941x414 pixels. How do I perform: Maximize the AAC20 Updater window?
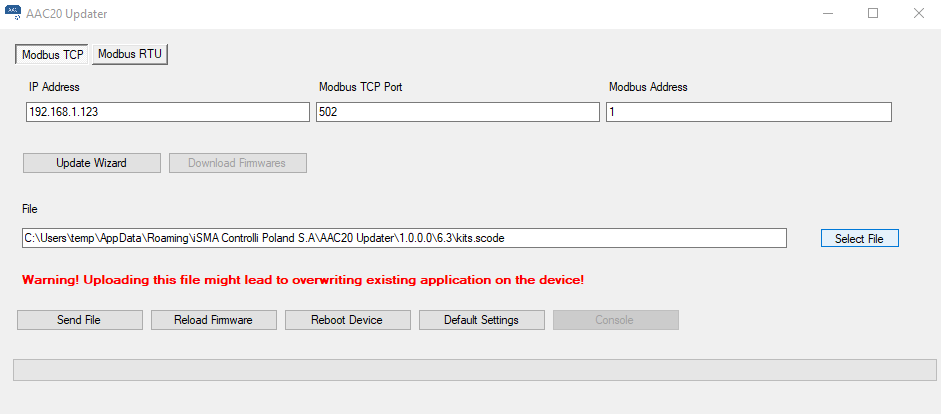pos(873,14)
